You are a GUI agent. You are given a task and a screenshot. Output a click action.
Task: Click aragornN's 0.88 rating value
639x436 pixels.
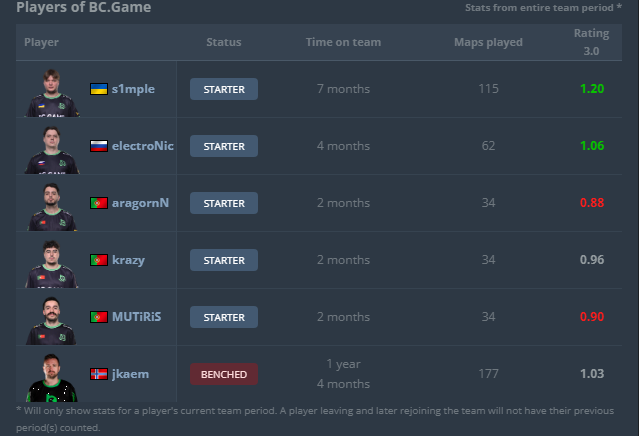click(592, 203)
